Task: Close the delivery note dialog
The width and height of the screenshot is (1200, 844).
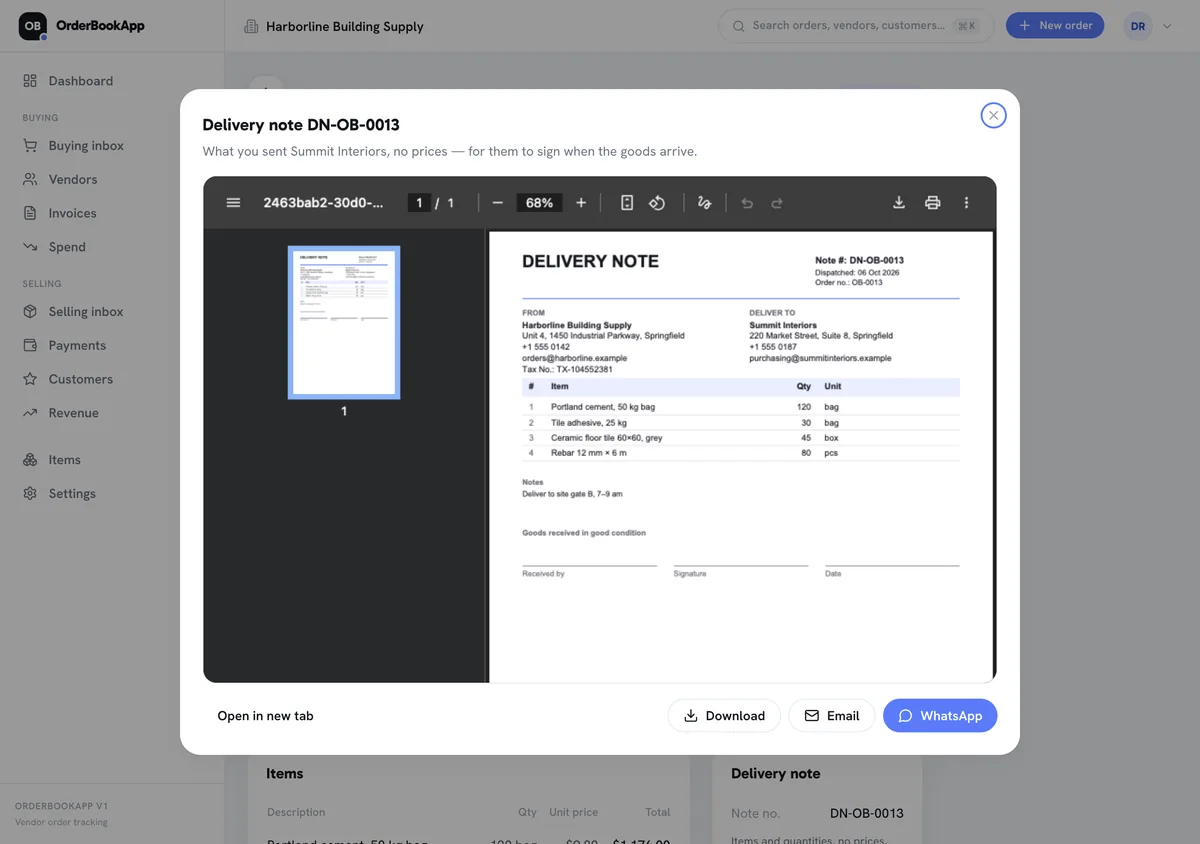Action: tap(993, 115)
